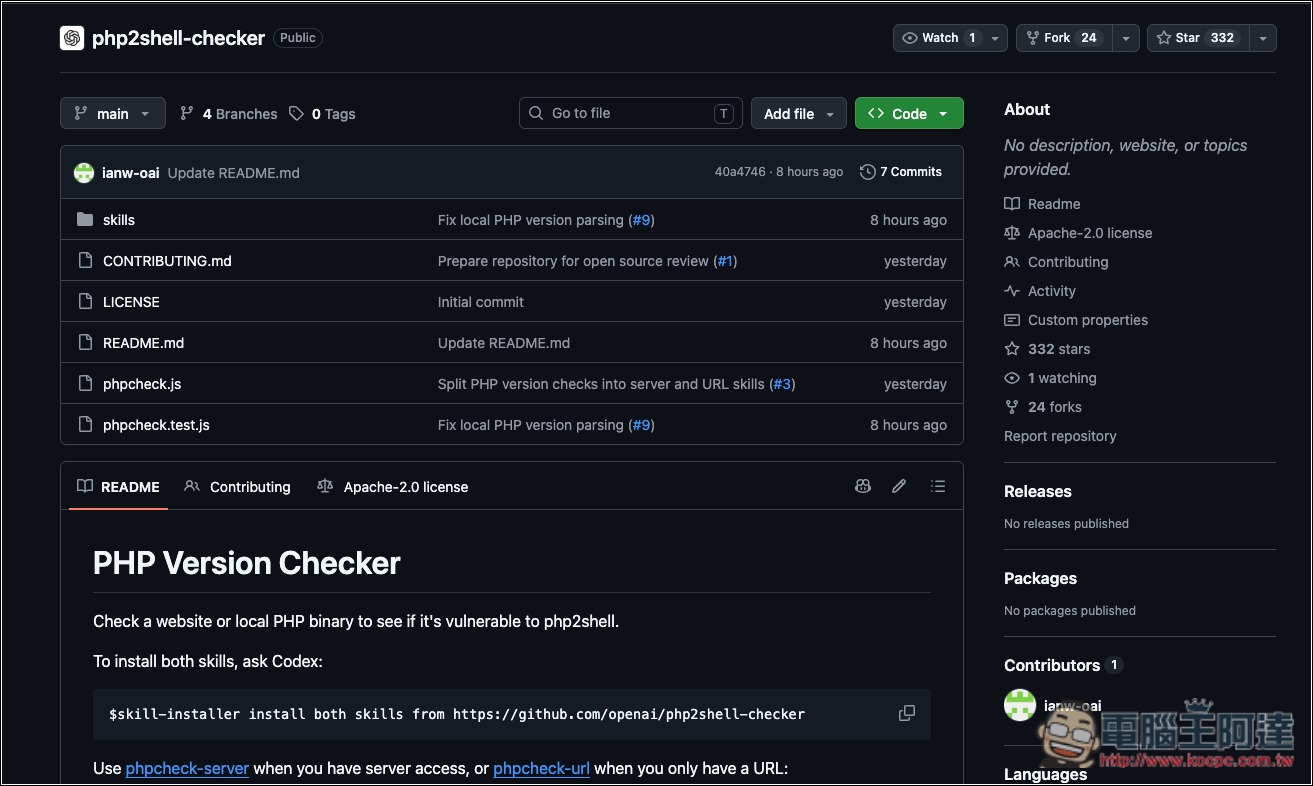Switch to the README tab
The height and width of the screenshot is (786, 1313).
(118, 487)
